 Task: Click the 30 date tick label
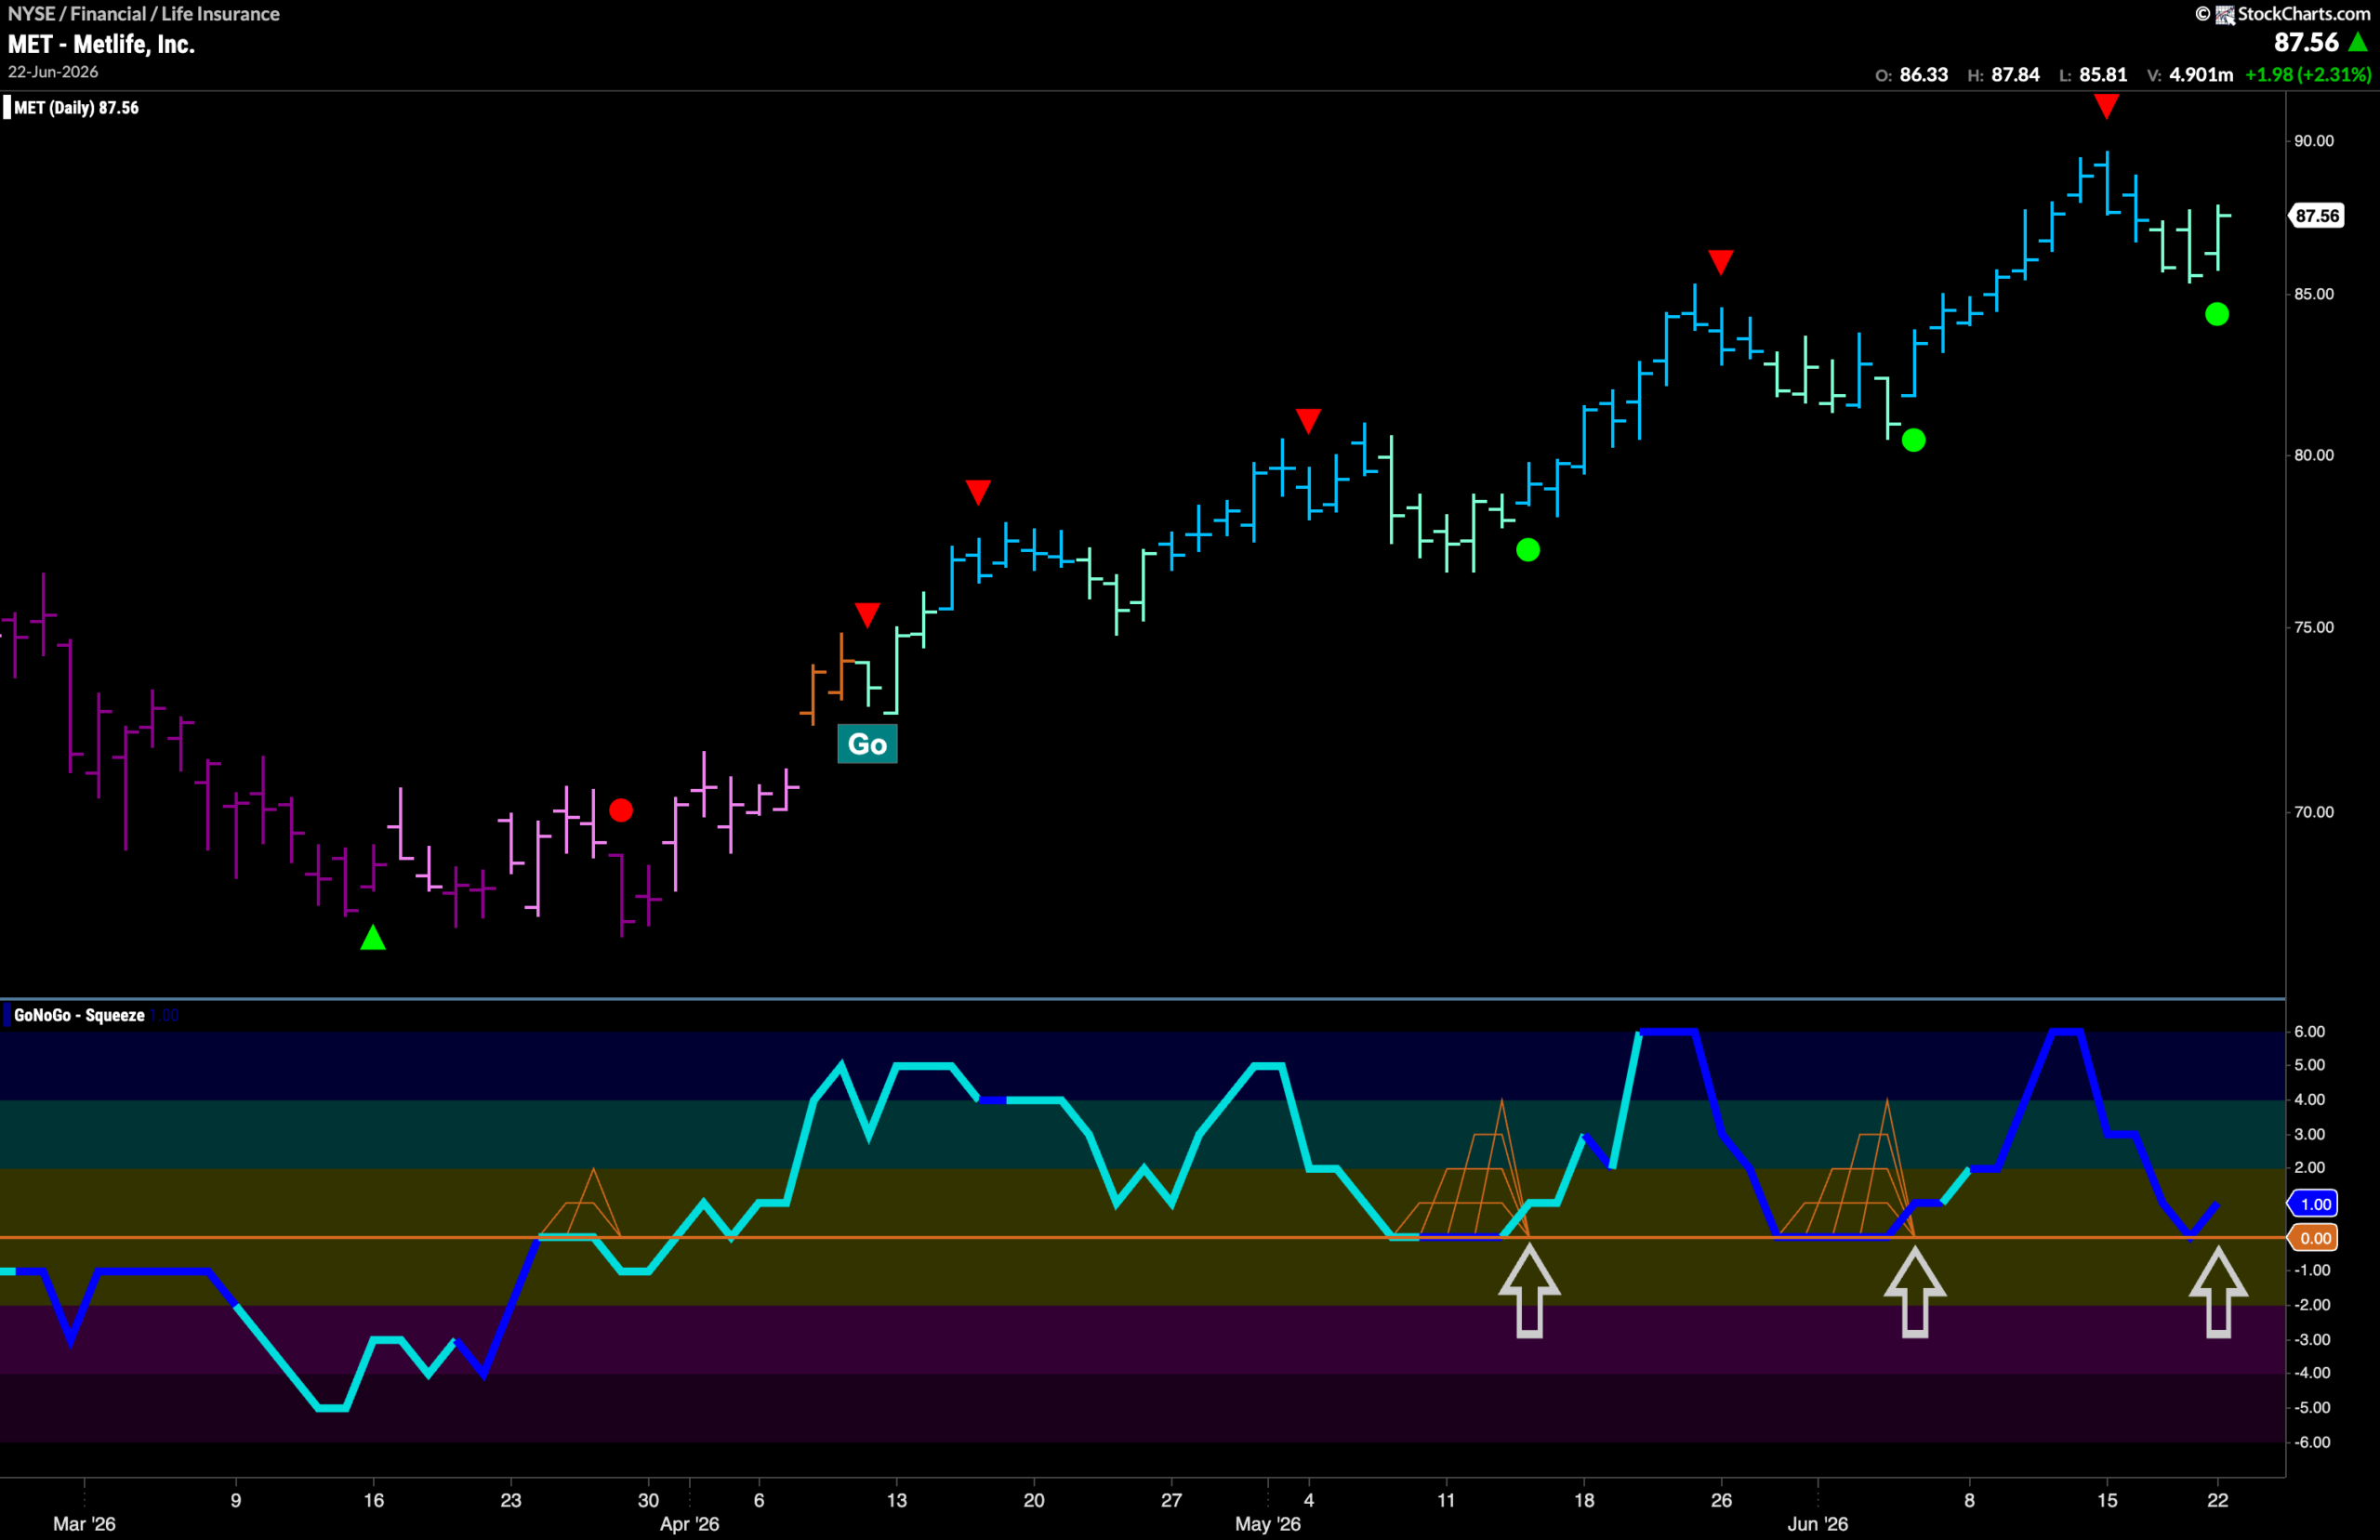pyautogui.click(x=648, y=1500)
